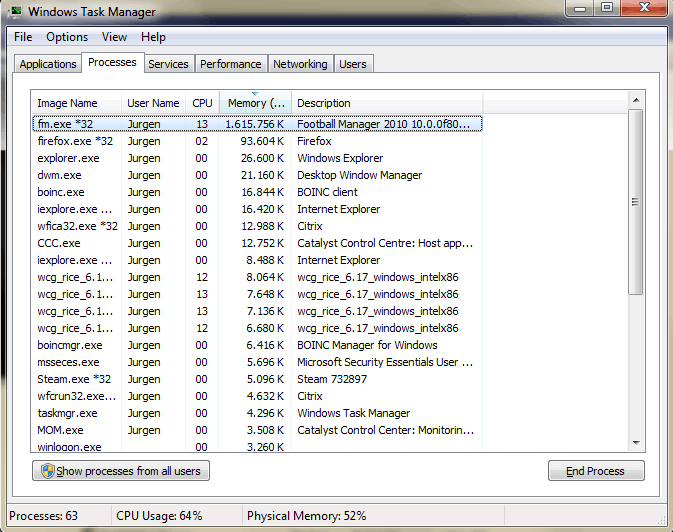
Task: Select the wcg_rice row using 8.064 K
Action: point(257,277)
